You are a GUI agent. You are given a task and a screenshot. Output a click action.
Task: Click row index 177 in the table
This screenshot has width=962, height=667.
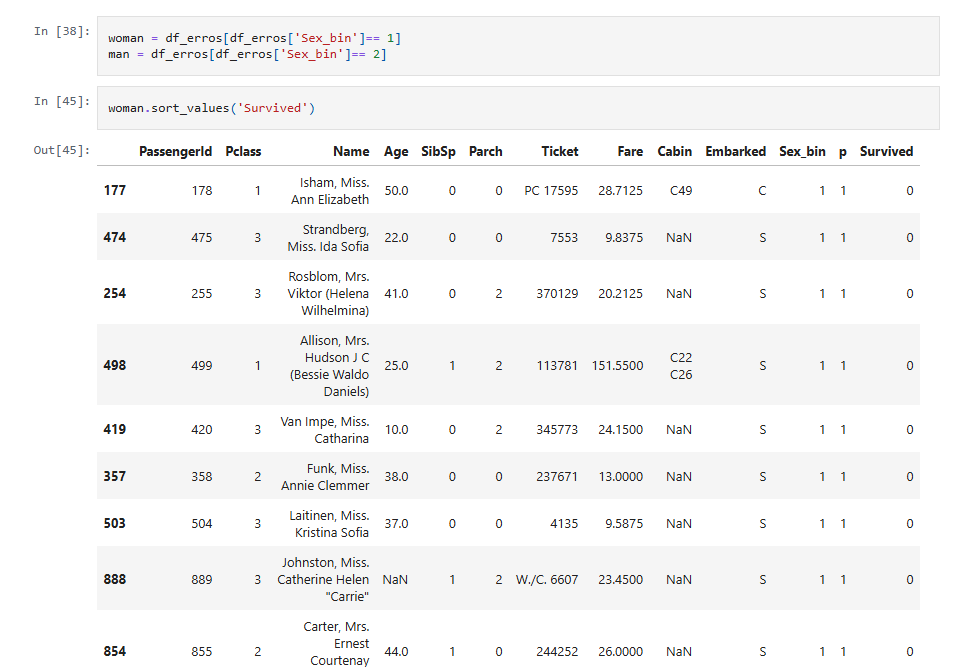(x=115, y=190)
